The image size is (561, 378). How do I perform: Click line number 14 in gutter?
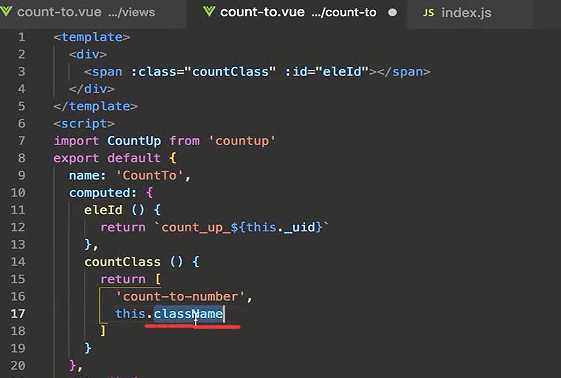[x=18, y=262]
